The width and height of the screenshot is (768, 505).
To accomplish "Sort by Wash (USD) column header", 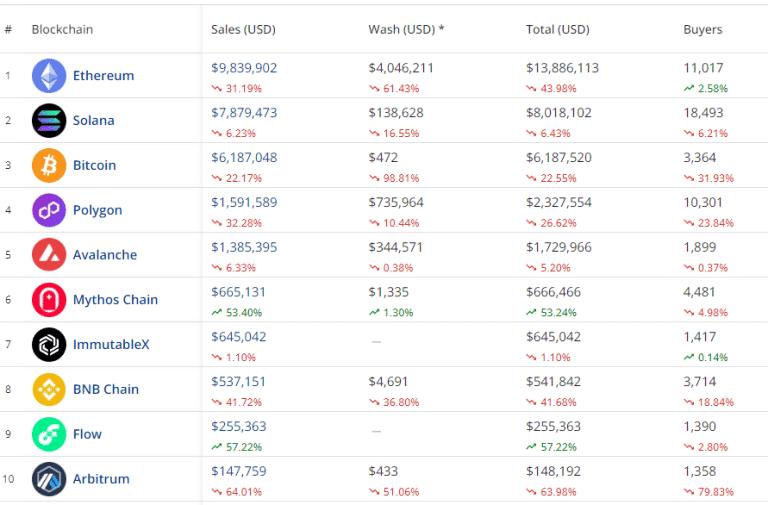I will [x=406, y=30].
